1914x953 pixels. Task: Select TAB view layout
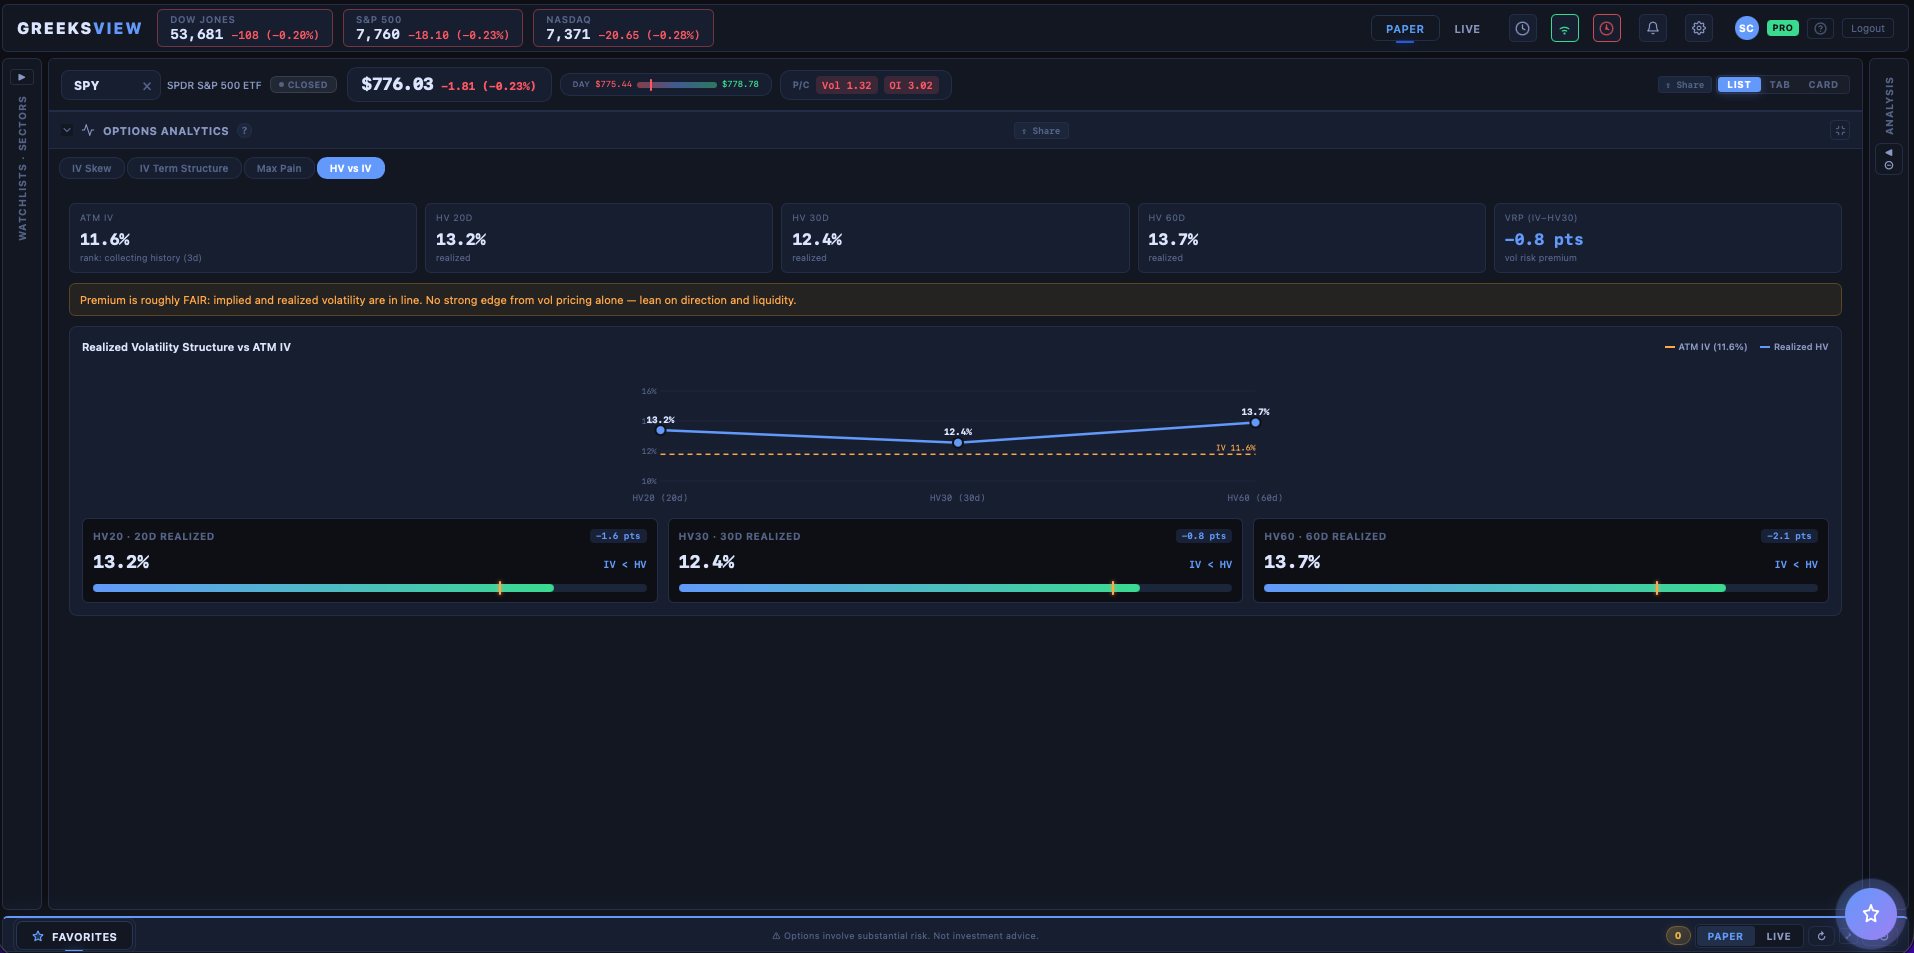(1780, 85)
